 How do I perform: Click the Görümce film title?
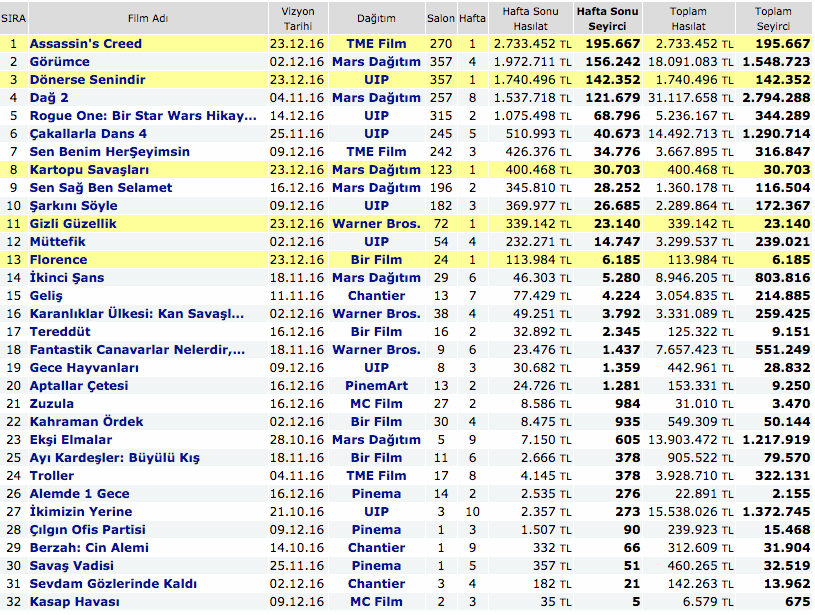point(59,62)
